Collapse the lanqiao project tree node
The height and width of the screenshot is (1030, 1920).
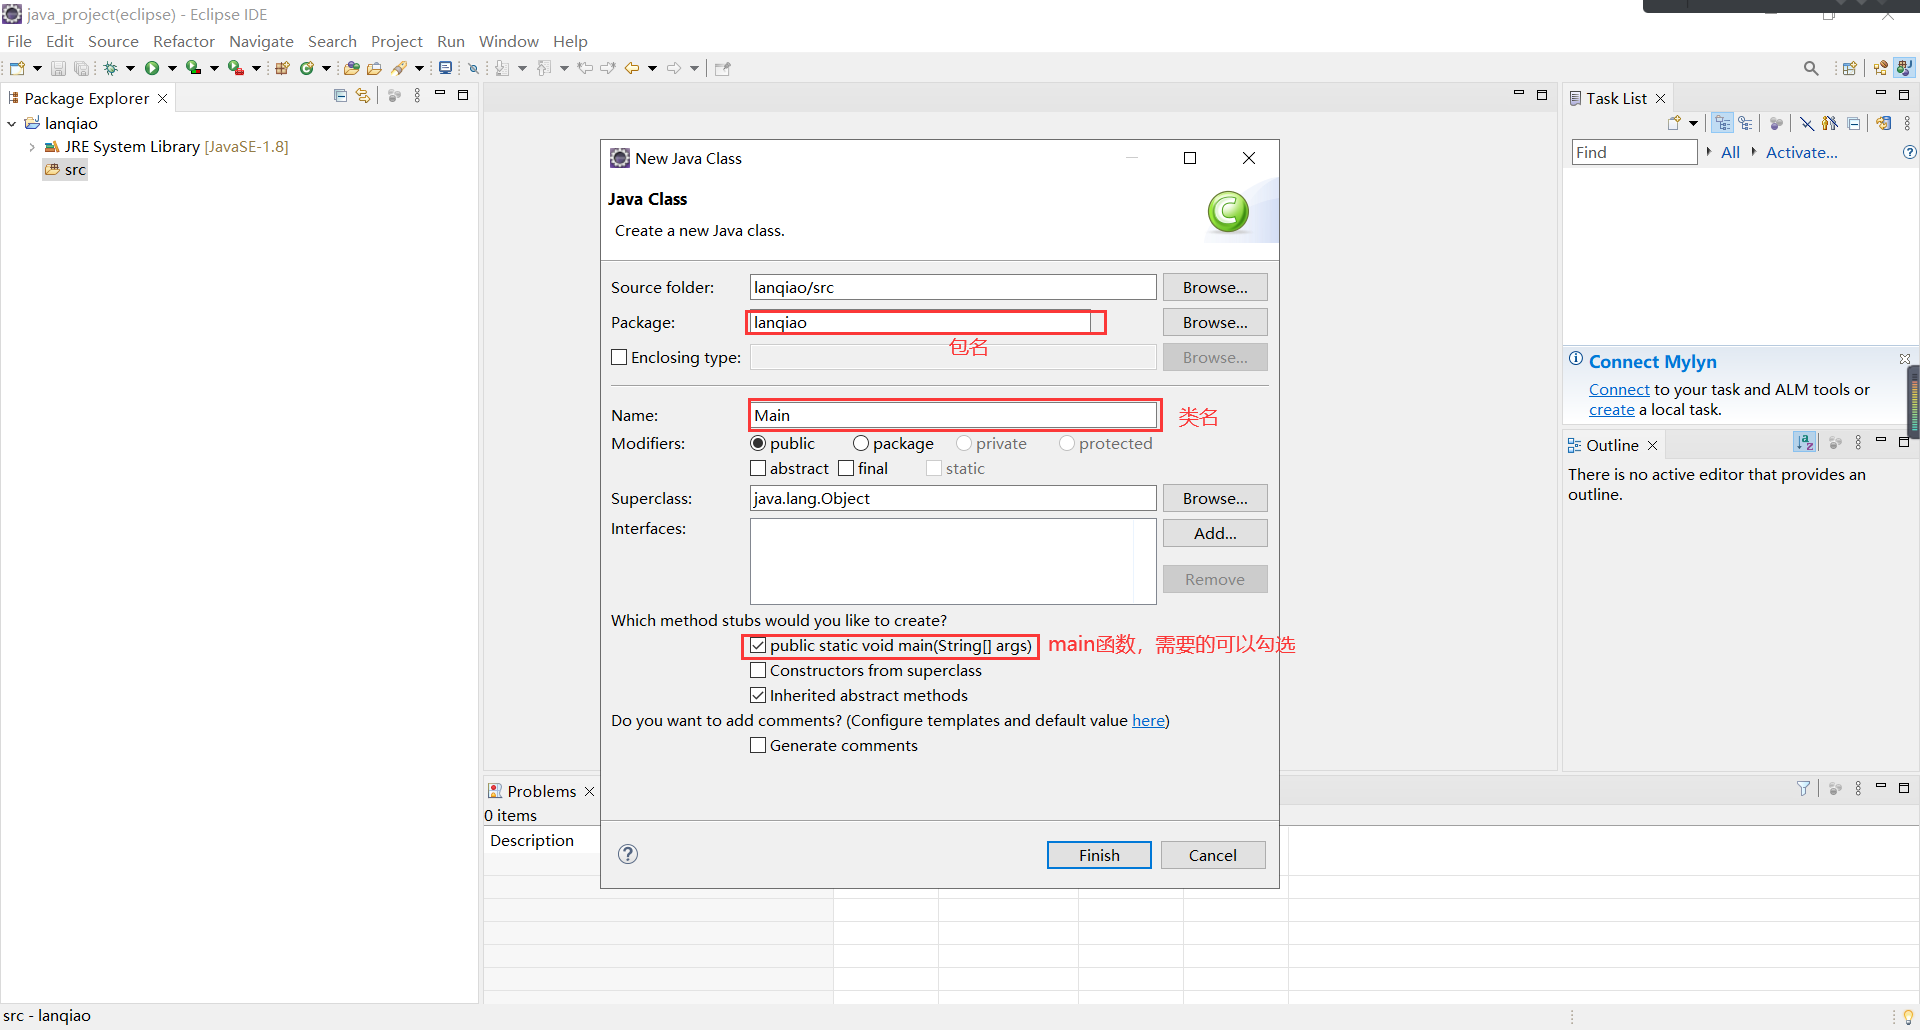click(12, 123)
